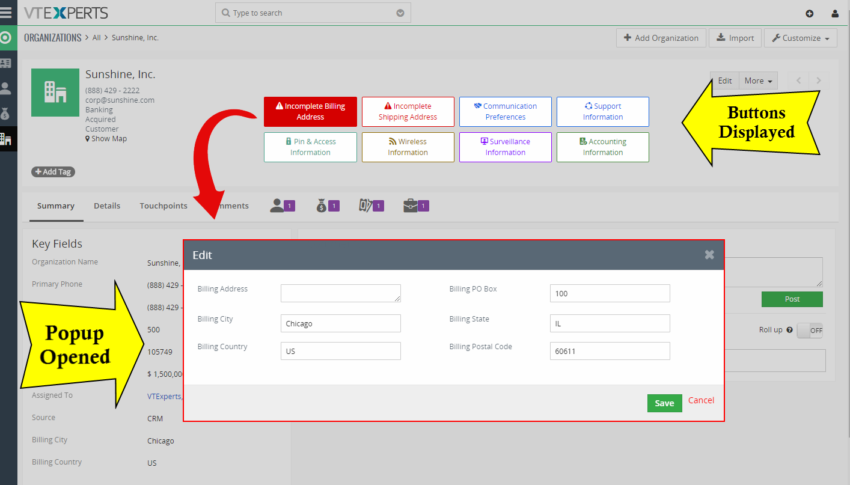Click the Type to search field

point(313,13)
